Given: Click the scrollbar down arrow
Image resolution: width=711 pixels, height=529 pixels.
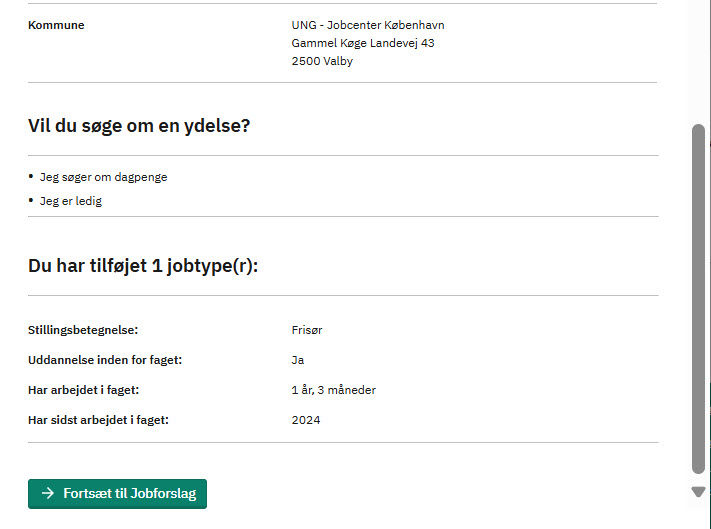Looking at the screenshot, I should (698, 492).
